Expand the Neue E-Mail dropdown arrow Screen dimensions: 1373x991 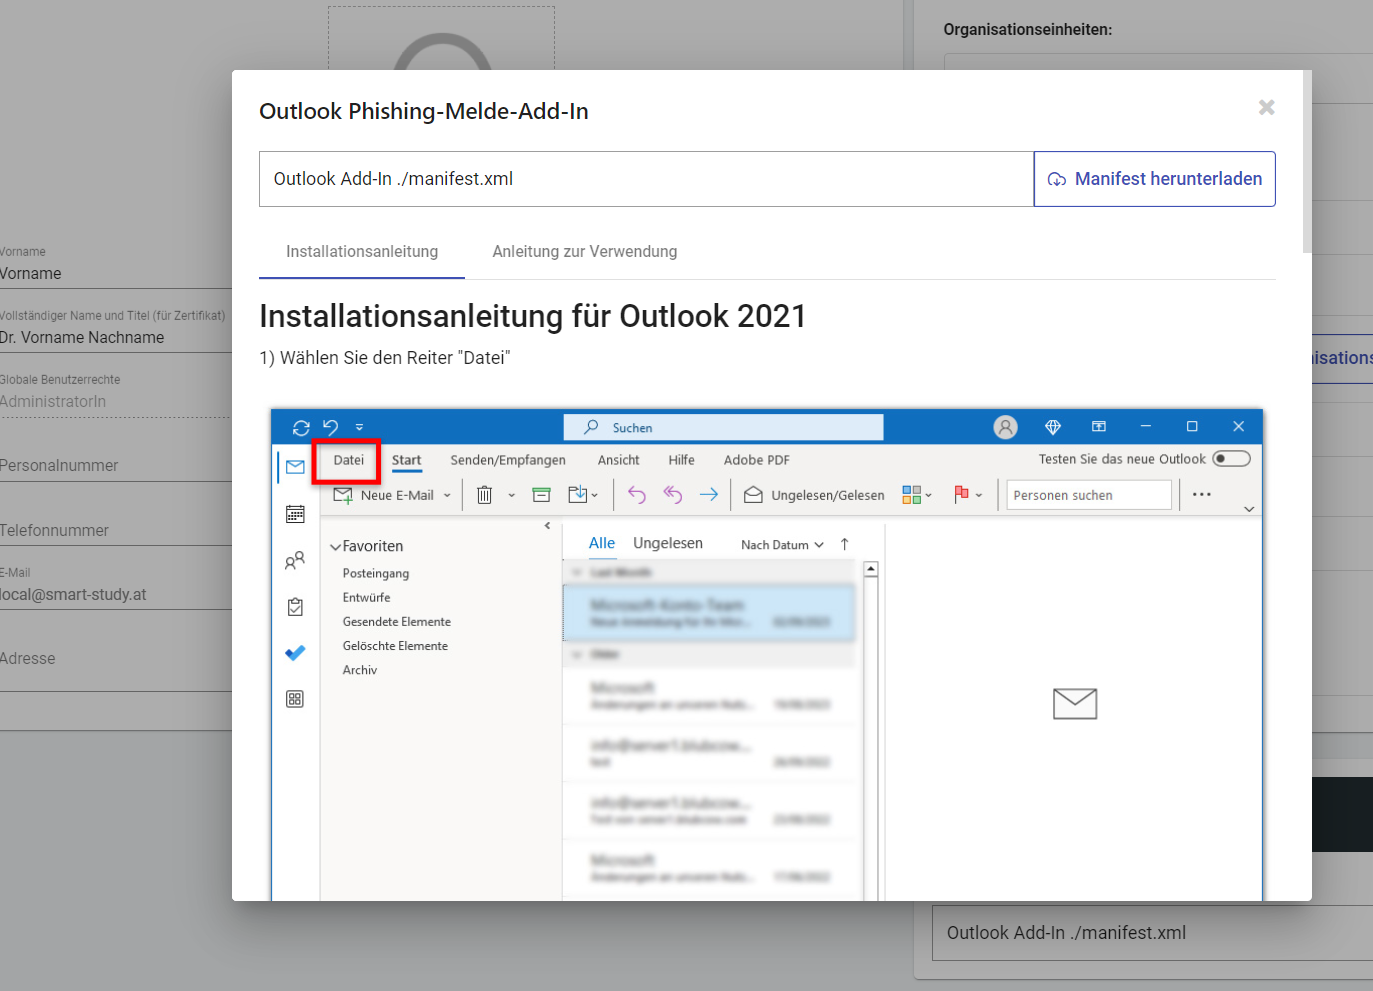point(447,495)
